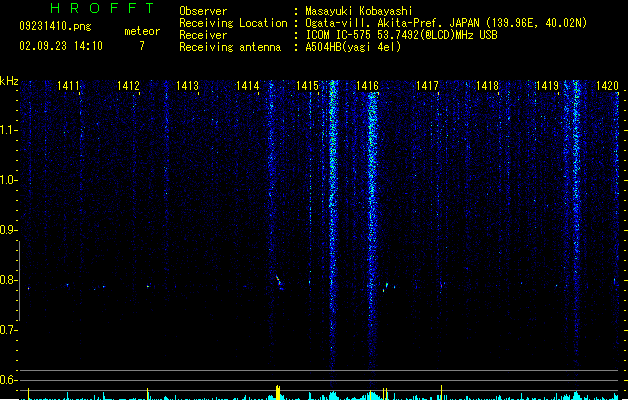
Task: Click the tall yellow detection marker after 1414
Action: pos(278,392)
